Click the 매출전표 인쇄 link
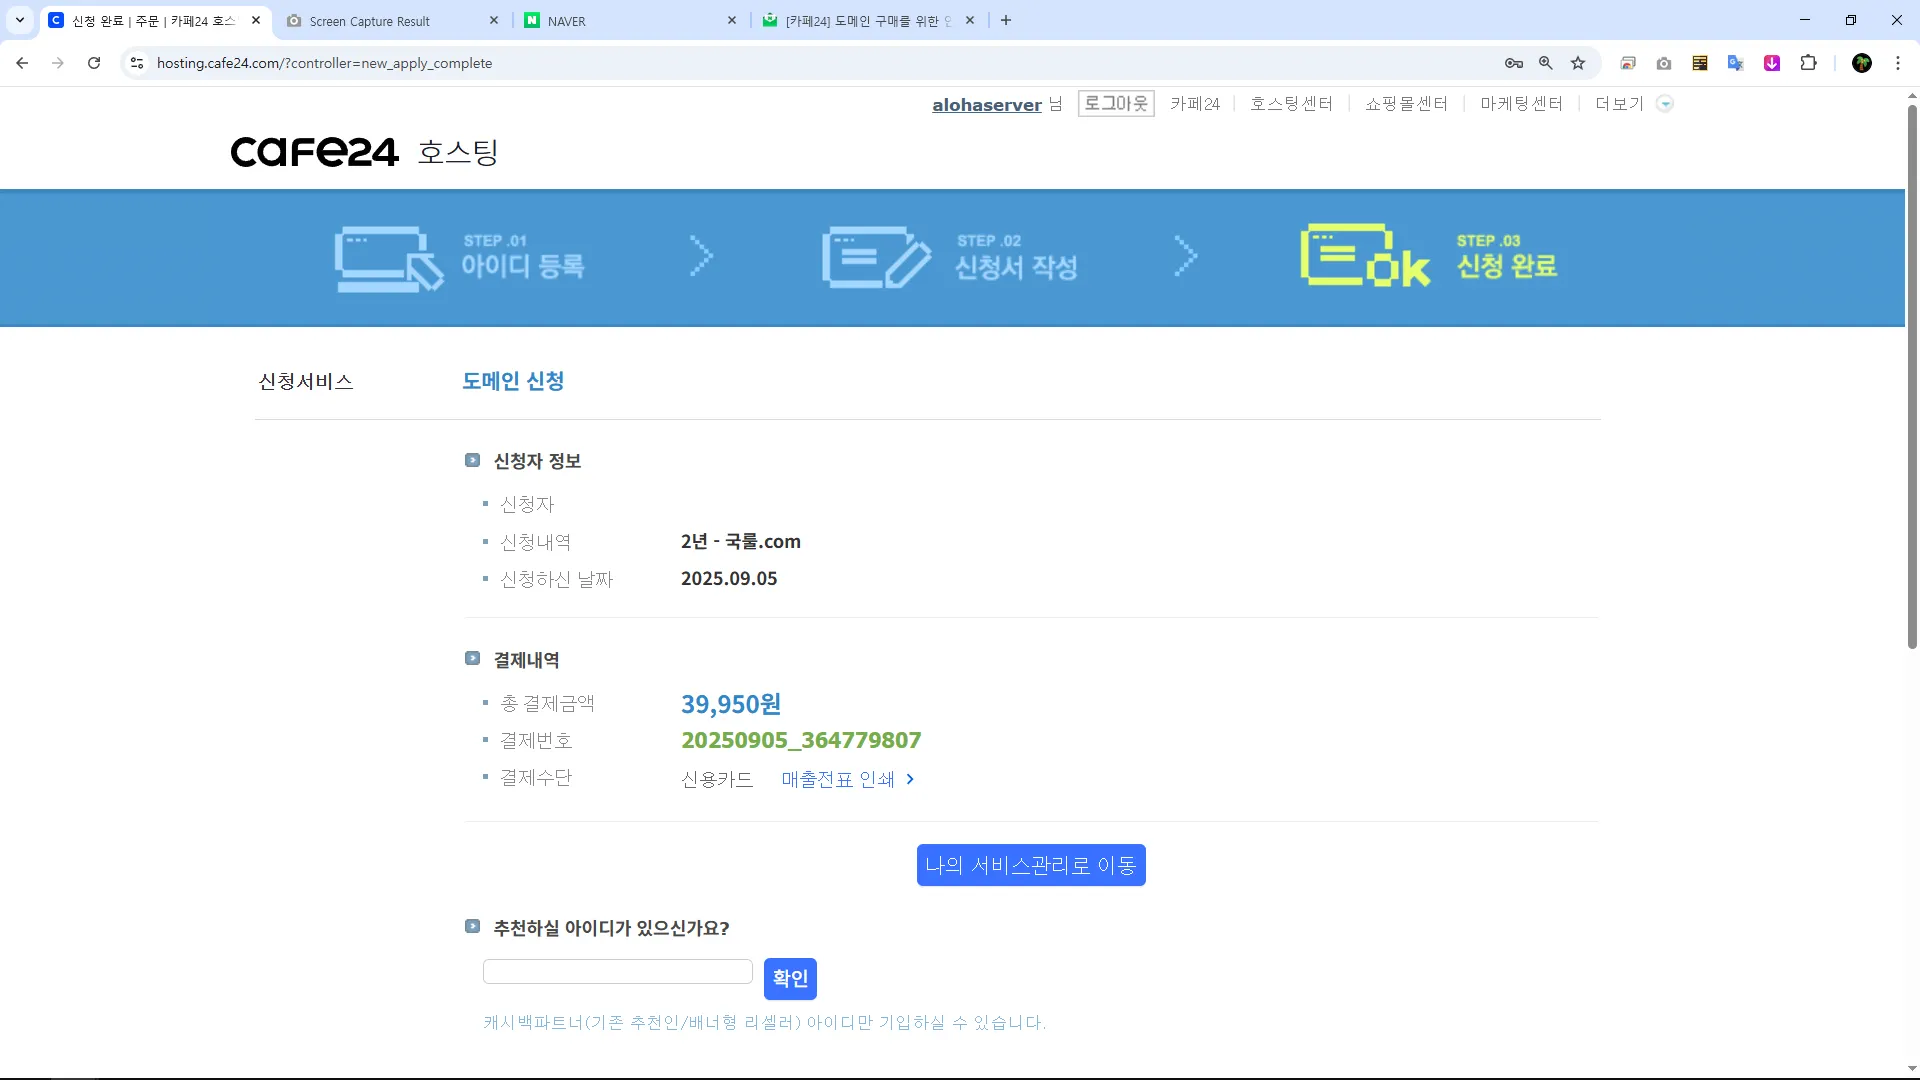The height and width of the screenshot is (1080, 1920). [847, 779]
